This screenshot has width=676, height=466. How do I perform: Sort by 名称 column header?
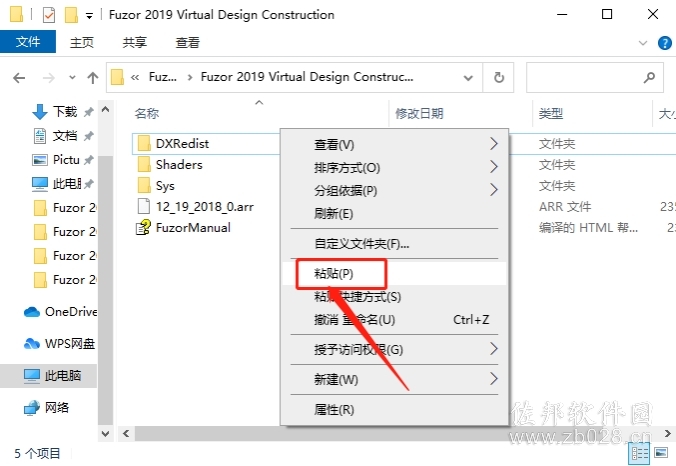(x=147, y=113)
